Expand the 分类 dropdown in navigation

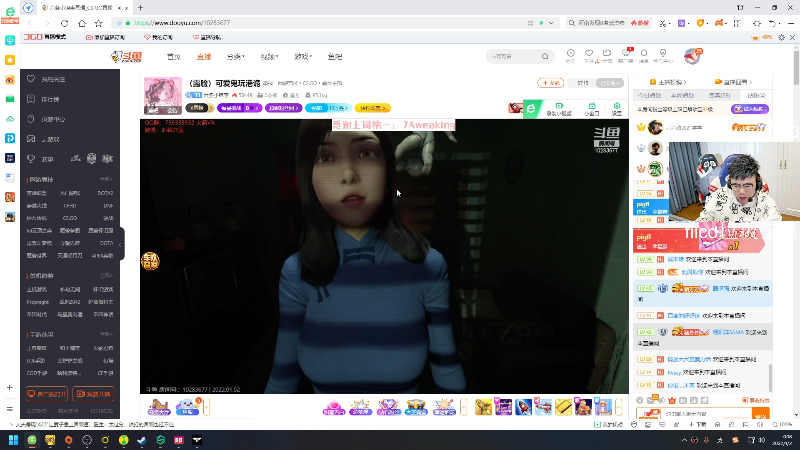tap(235, 57)
